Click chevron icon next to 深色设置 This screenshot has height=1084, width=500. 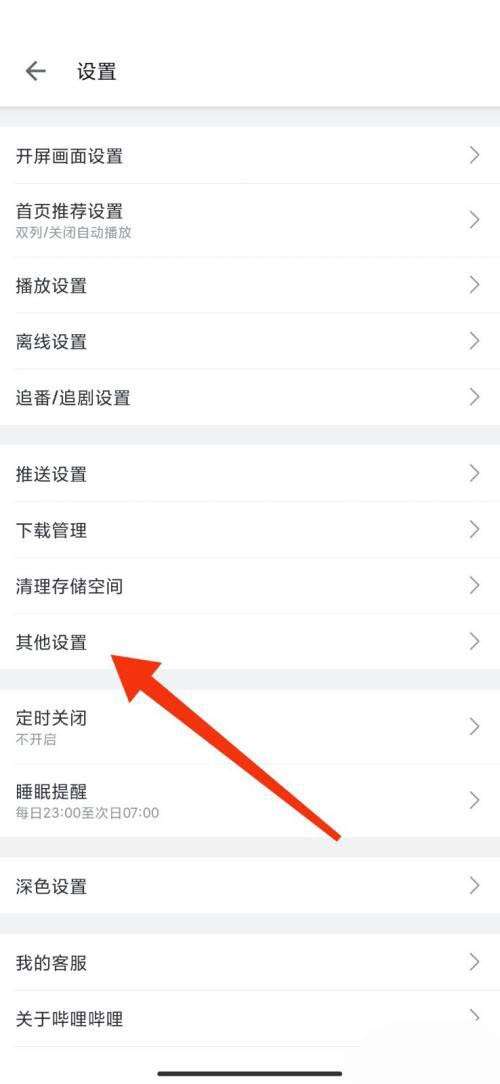tap(474, 886)
